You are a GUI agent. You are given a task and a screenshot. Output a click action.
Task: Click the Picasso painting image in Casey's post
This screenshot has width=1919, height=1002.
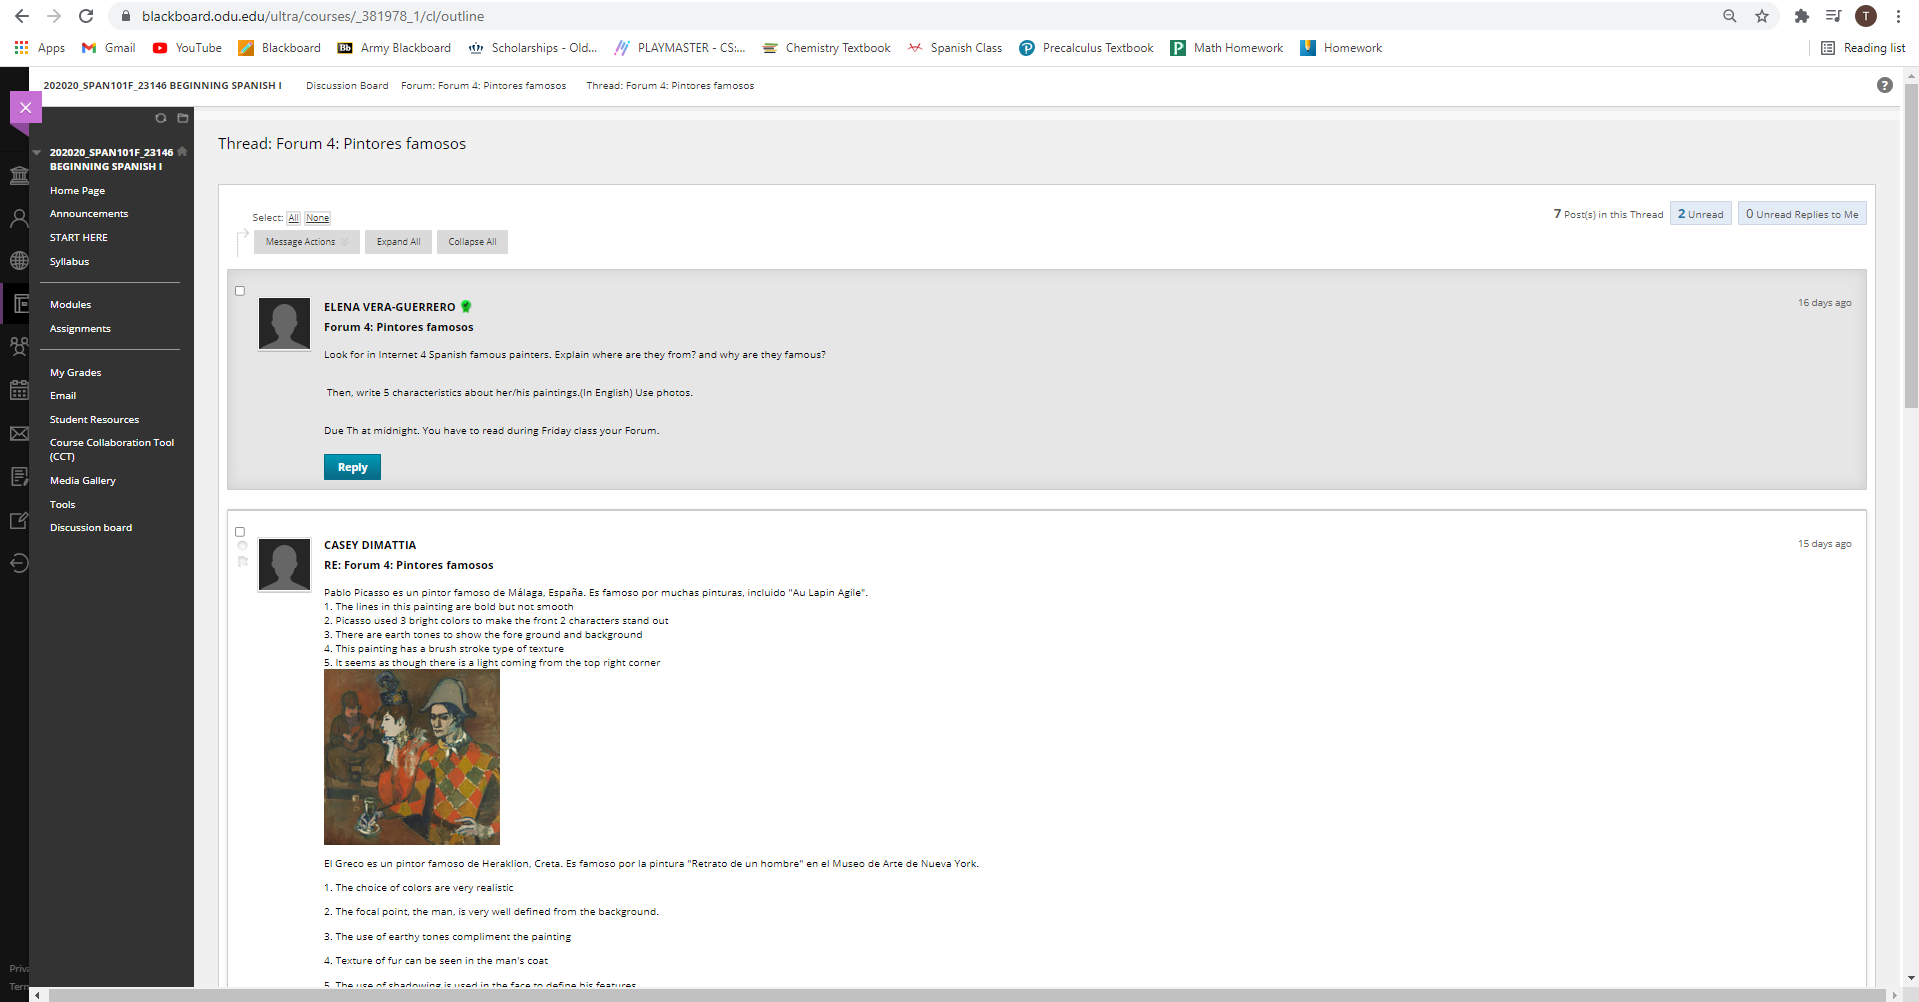click(412, 757)
